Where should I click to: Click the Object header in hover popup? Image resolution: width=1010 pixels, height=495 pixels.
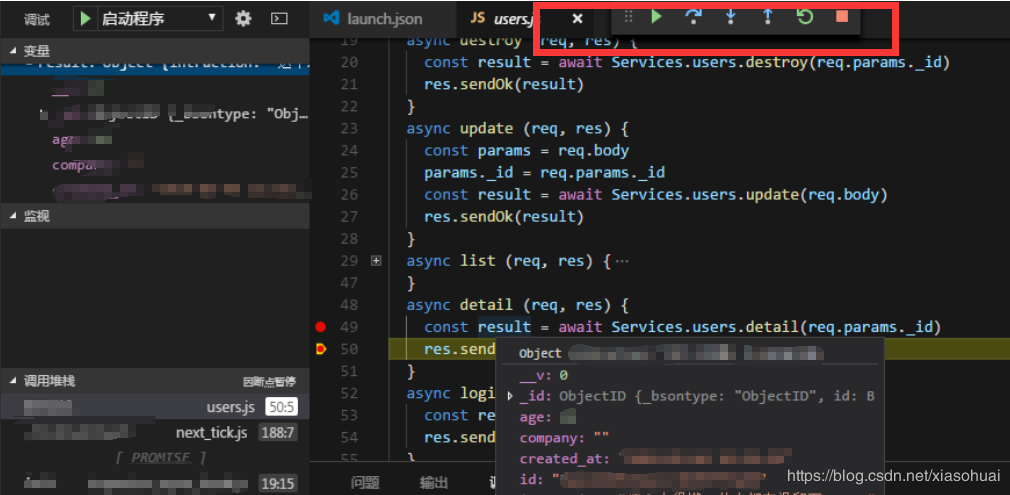click(x=540, y=353)
